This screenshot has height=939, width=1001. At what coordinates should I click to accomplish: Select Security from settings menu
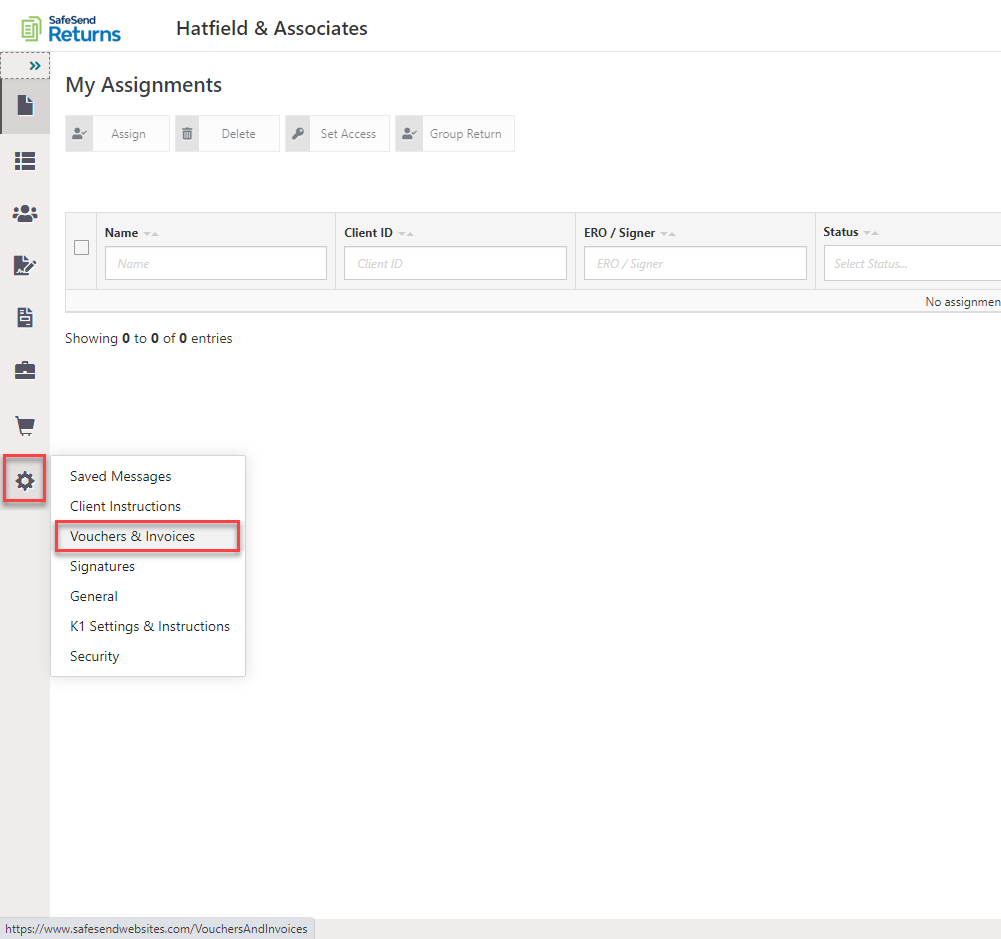[94, 656]
